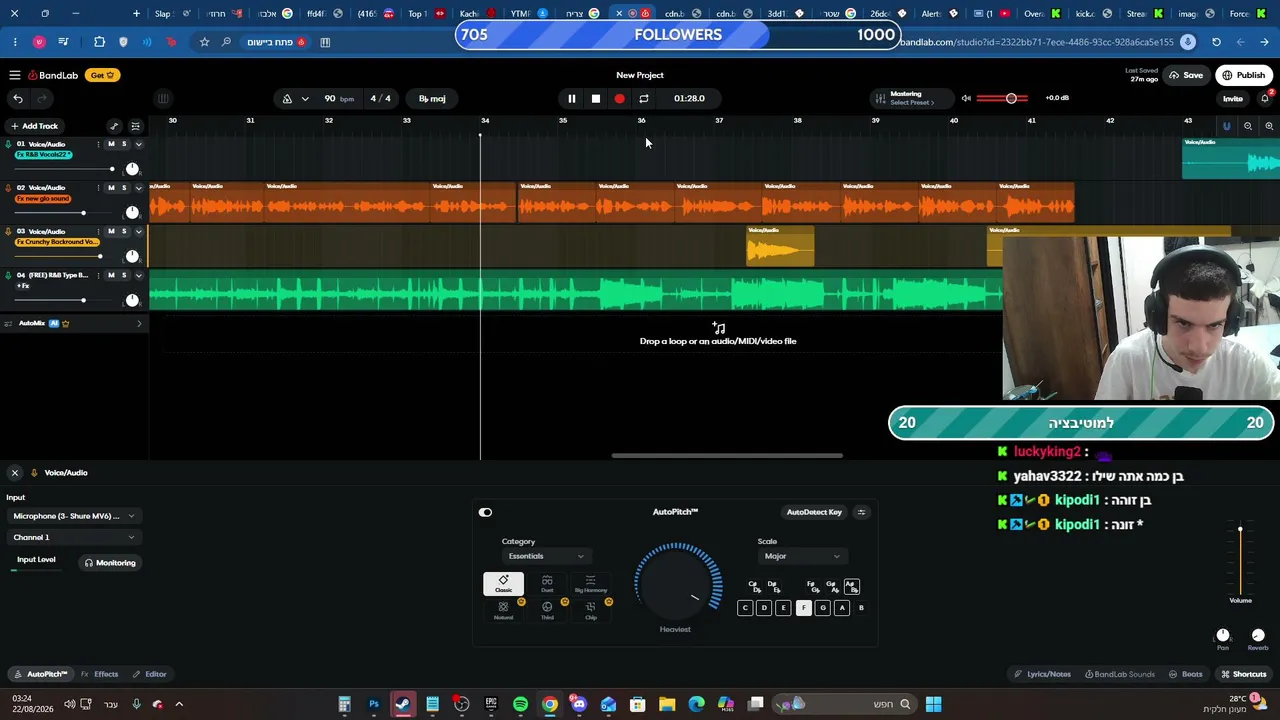
Task: Change the B♭ maj project key
Action: point(432,99)
